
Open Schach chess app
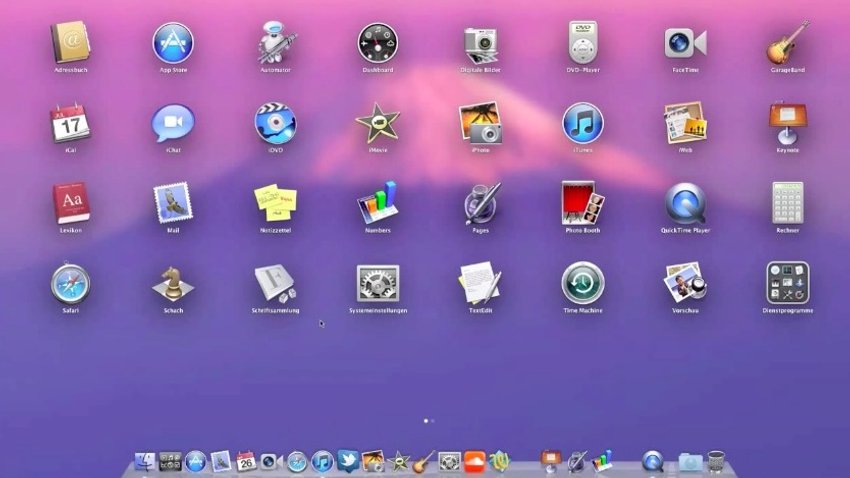[x=173, y=283]
